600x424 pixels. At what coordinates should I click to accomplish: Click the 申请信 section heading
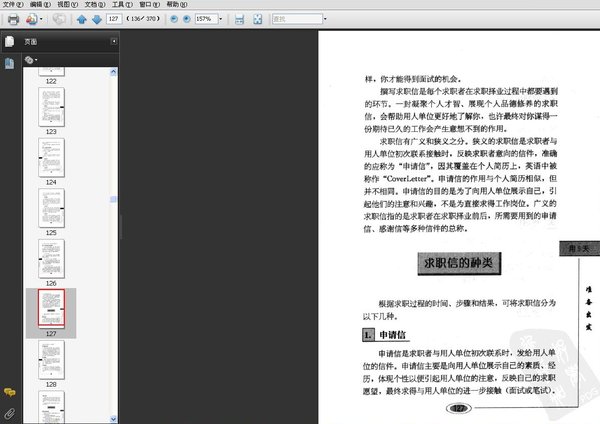[x=392, y=335]
